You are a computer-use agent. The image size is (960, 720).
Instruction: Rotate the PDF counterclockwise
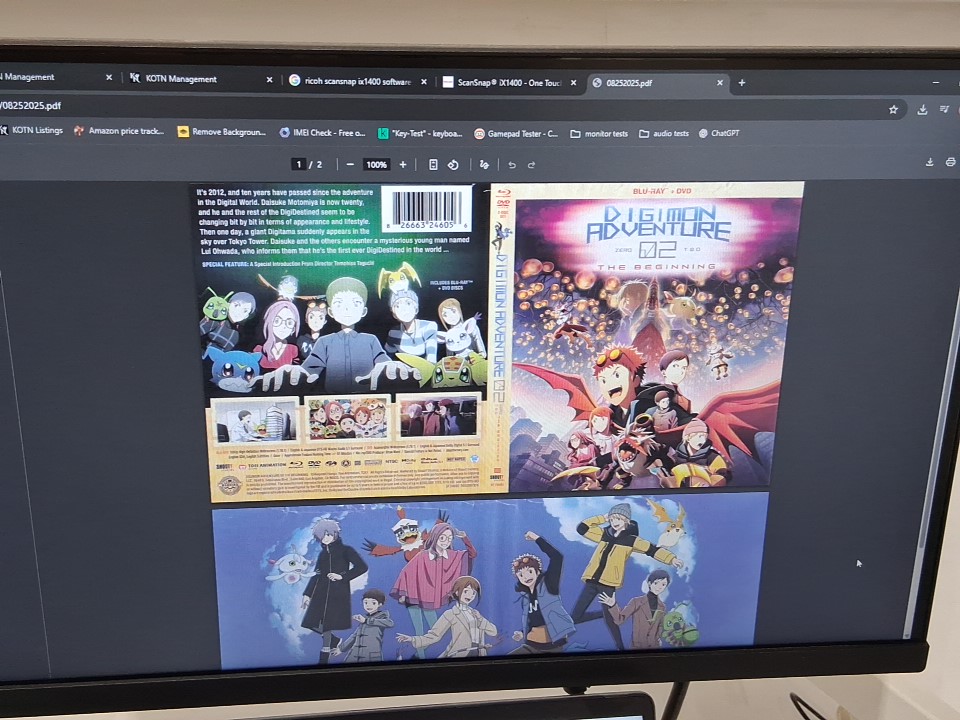tap(453, 165)
